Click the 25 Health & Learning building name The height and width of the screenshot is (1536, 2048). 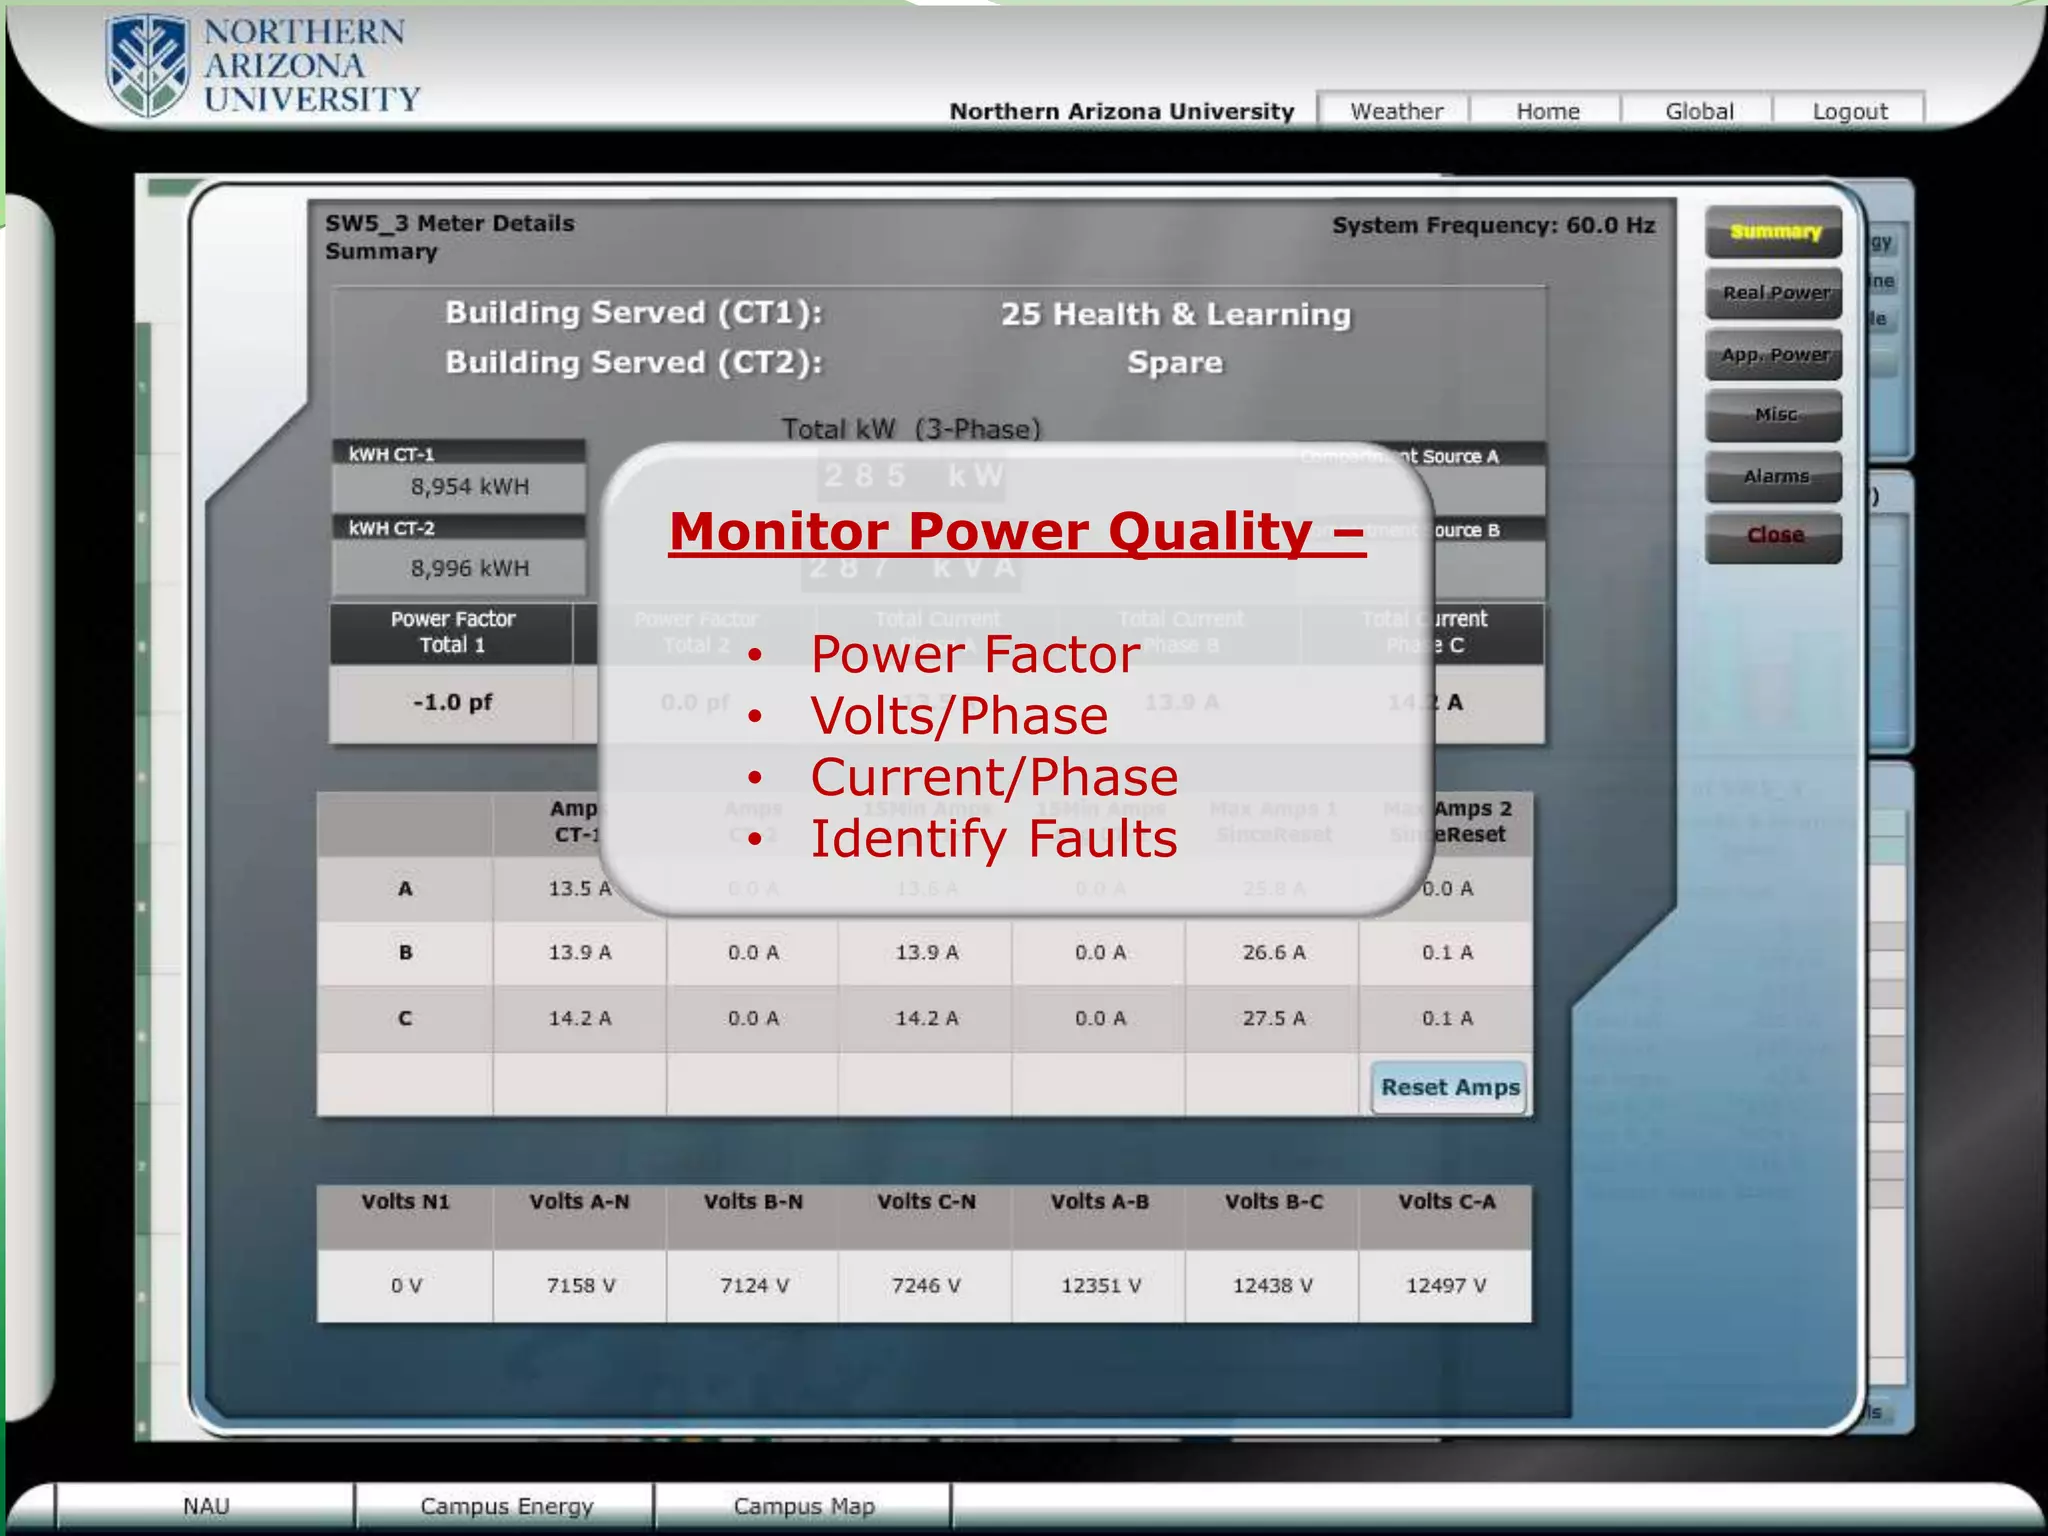pyautogui.click(x=1176, y=314)
